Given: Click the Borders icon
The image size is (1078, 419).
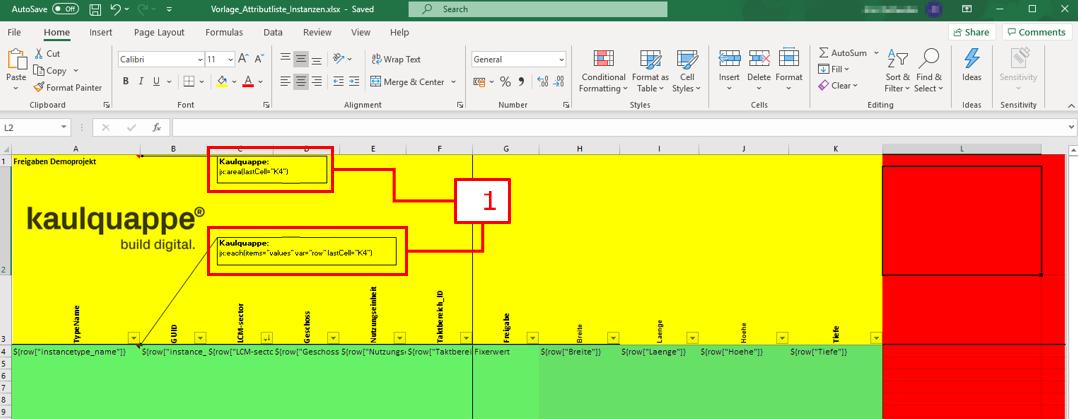Looking at the screenshot, I should 189,81.
